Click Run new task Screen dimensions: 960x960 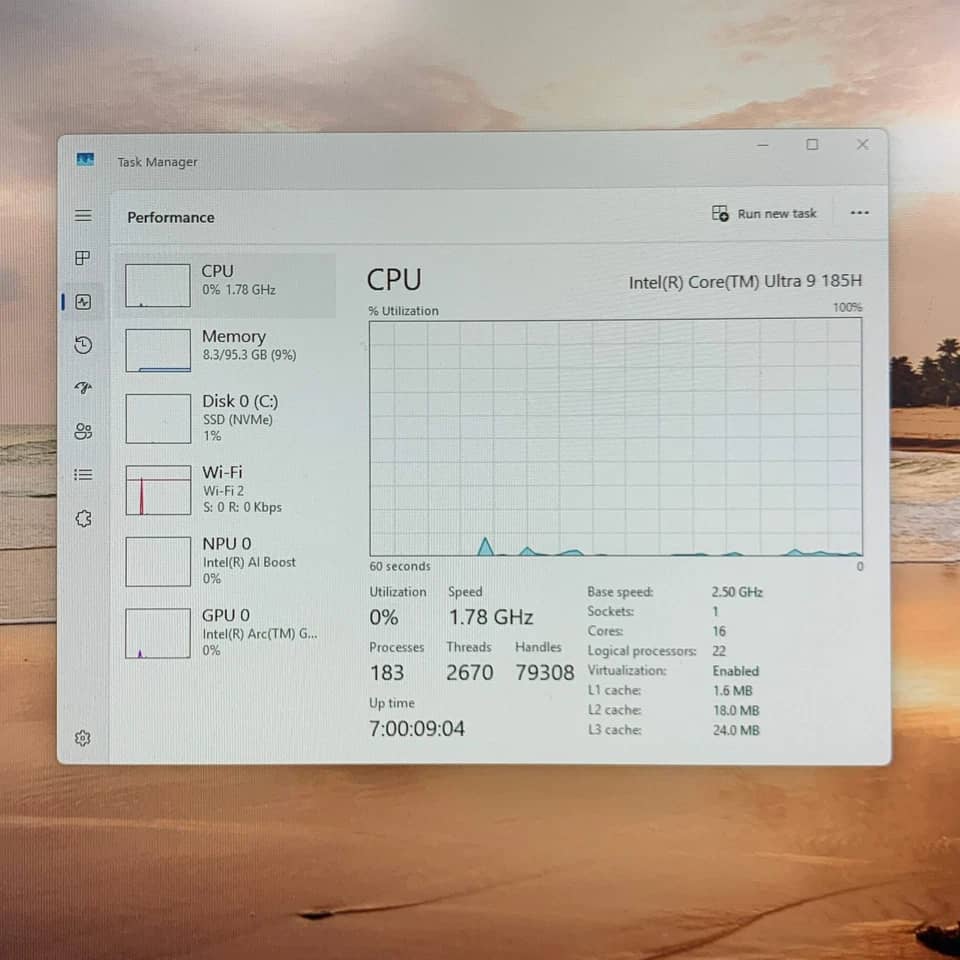point(764,213)
